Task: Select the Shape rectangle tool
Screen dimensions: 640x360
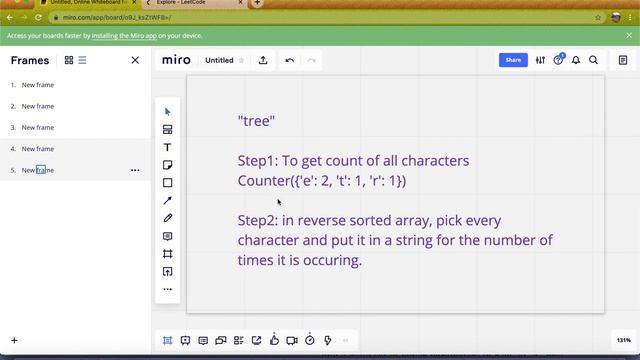Action: point(167,182)
